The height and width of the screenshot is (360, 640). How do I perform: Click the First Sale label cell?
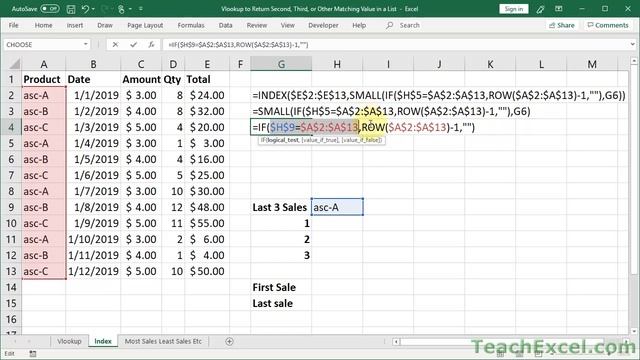281,287
